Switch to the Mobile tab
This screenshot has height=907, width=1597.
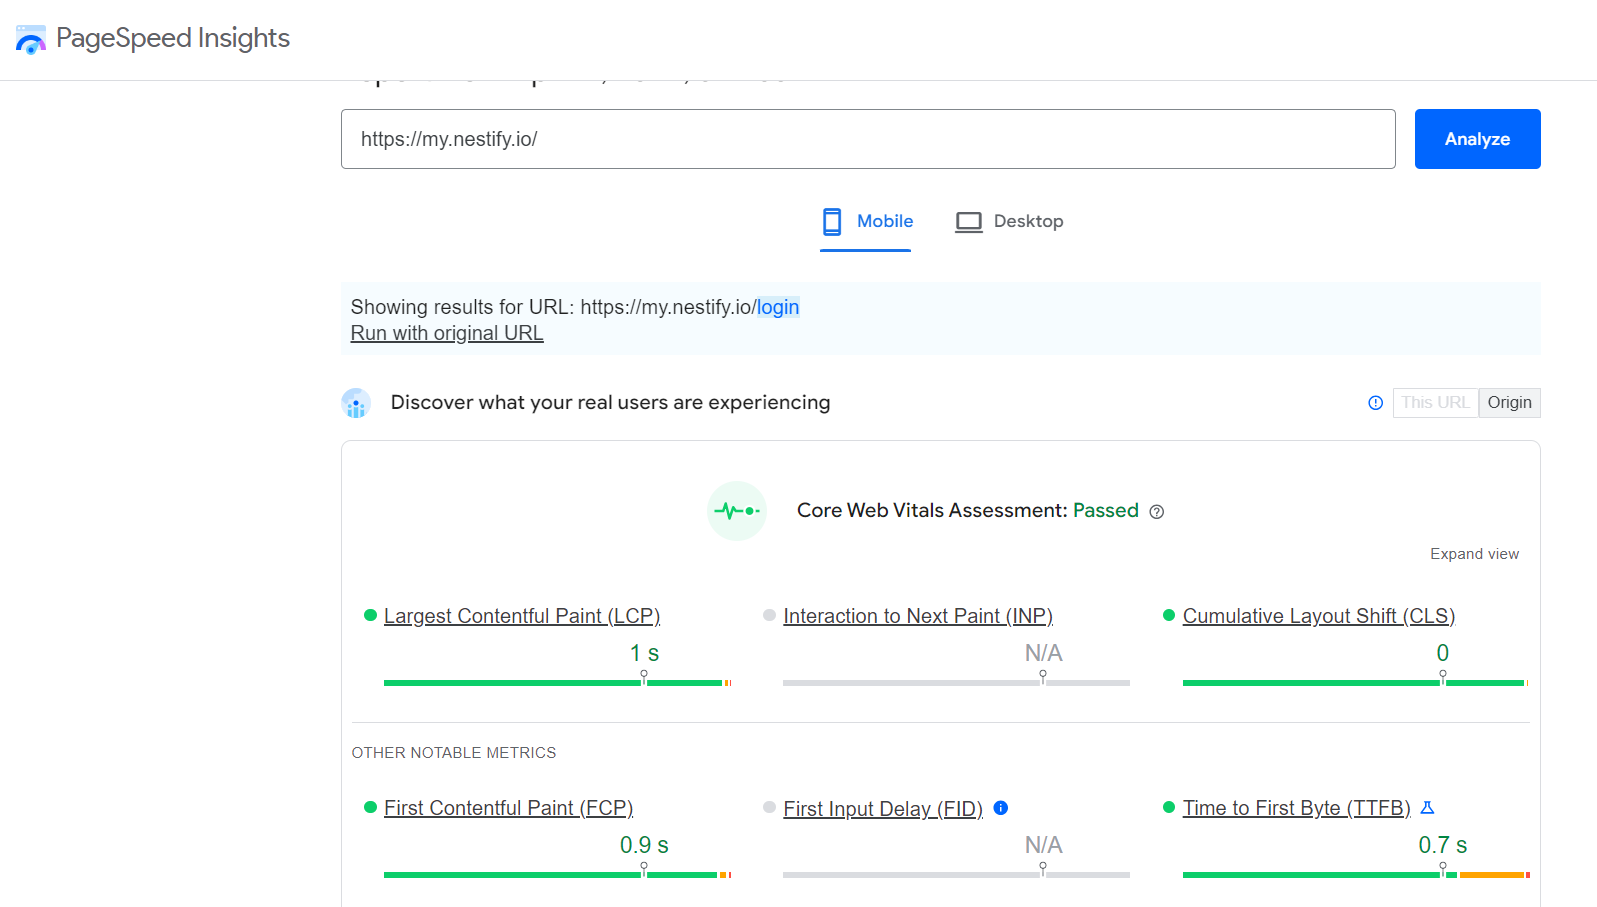pos(866,222)
